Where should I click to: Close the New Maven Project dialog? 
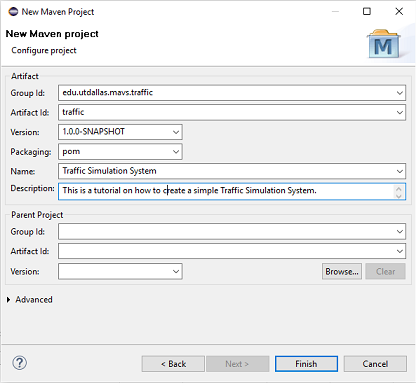(399, 12)
